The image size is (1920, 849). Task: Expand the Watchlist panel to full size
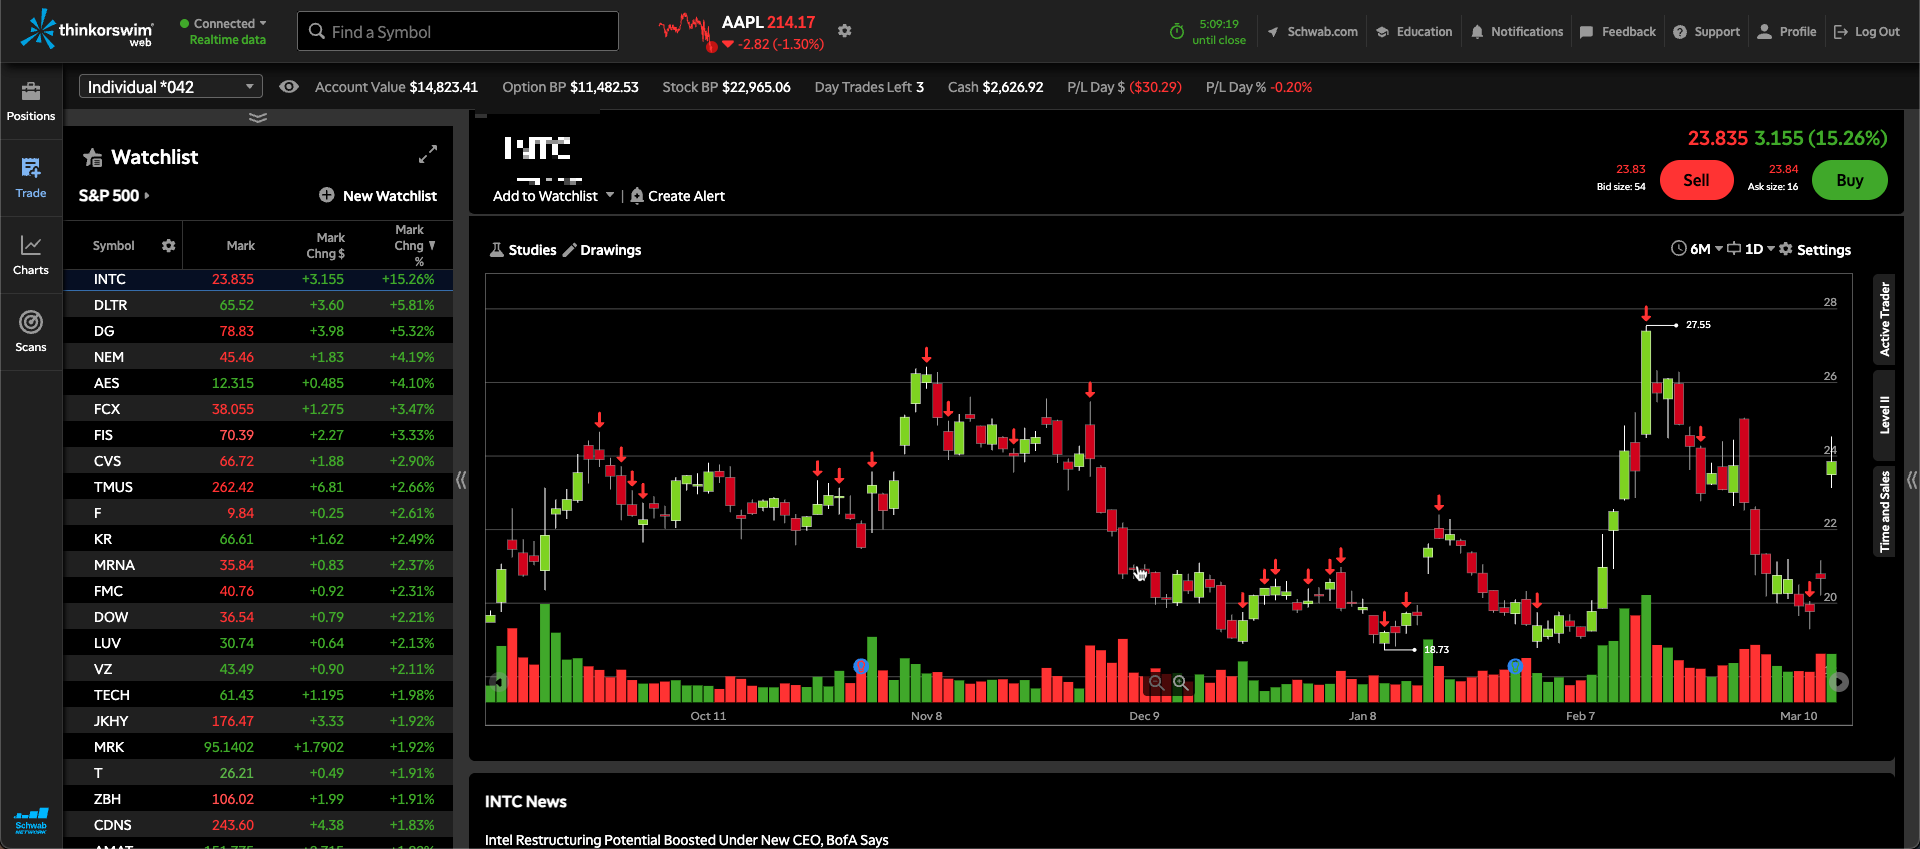coord(428,155)
